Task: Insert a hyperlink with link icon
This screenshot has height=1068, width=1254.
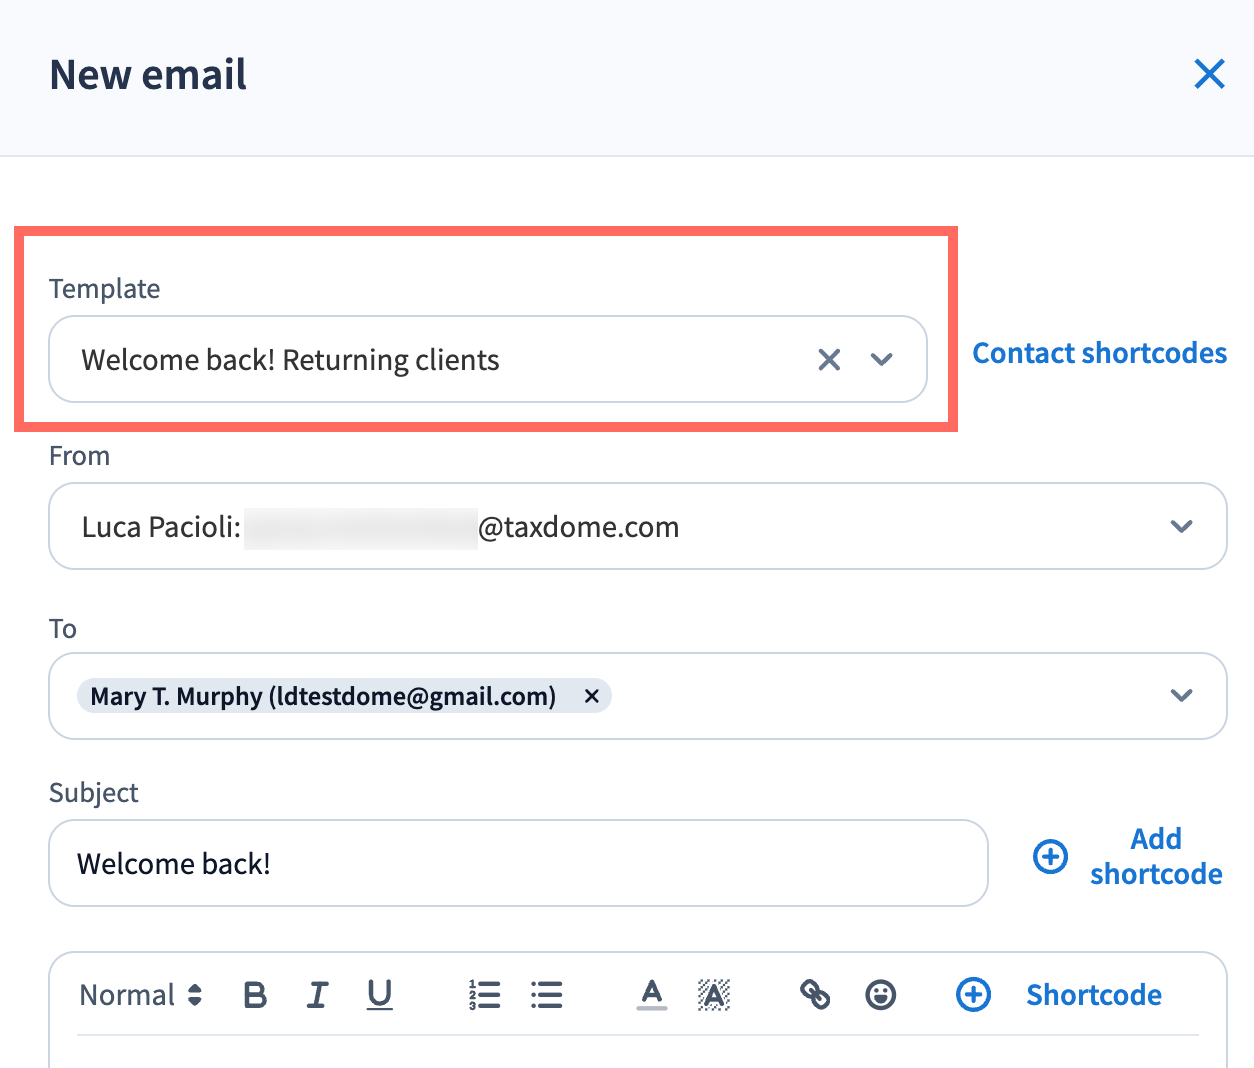Action: click(x=815, y=995)
